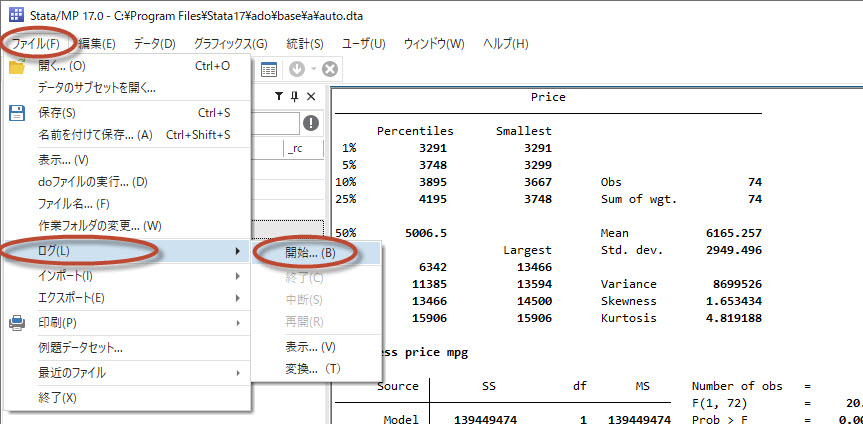The height and width of the screenshot is (424, 863).
Task: Select the 印刷(P) menu entry
Action: point(129,323)
